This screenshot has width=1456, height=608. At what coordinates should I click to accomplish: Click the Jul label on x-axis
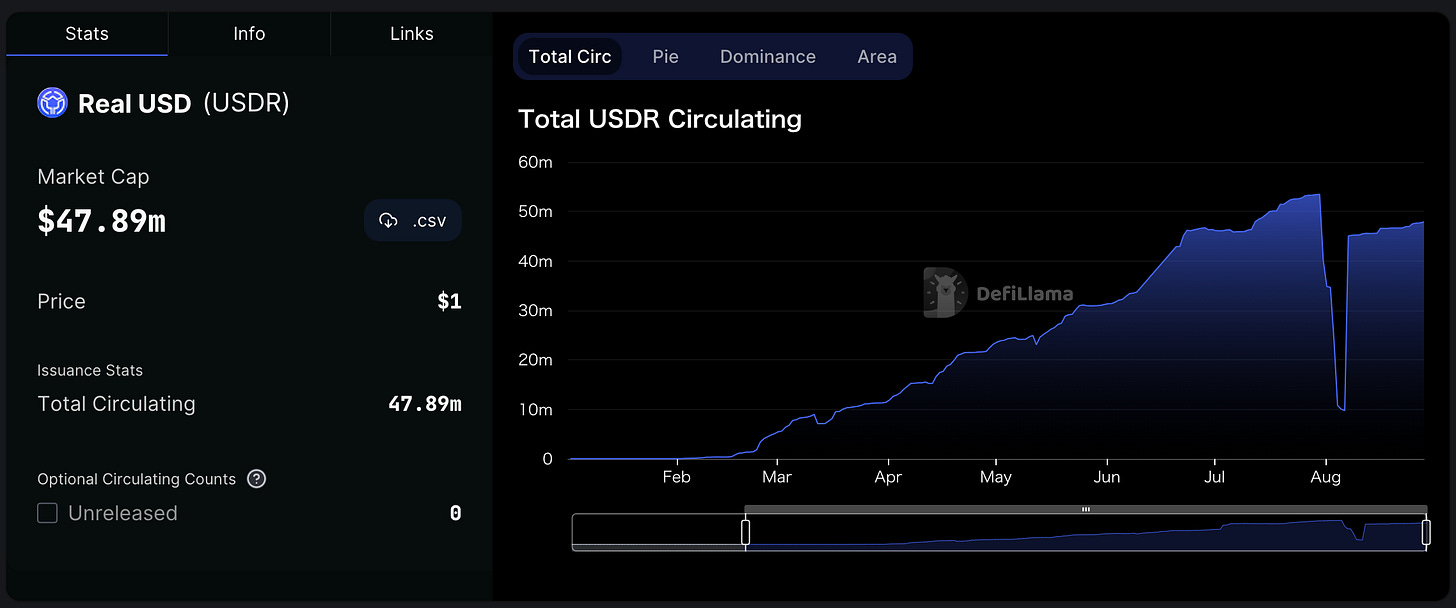[1214, 478]
